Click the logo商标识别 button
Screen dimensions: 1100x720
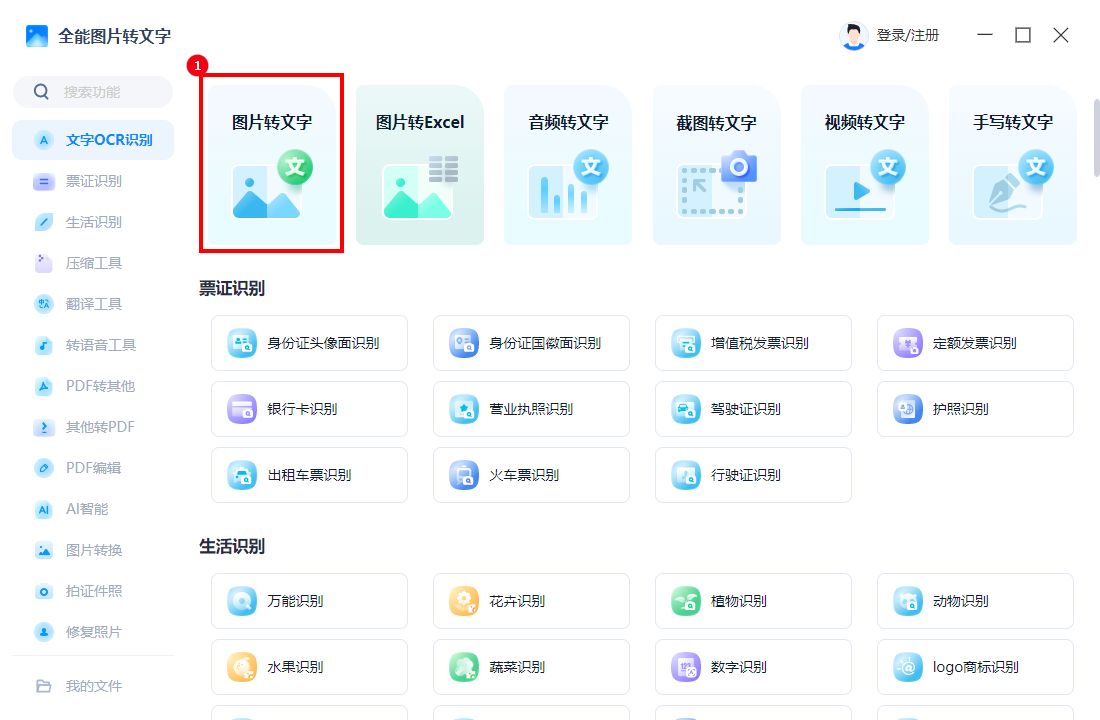pos(975,667)
